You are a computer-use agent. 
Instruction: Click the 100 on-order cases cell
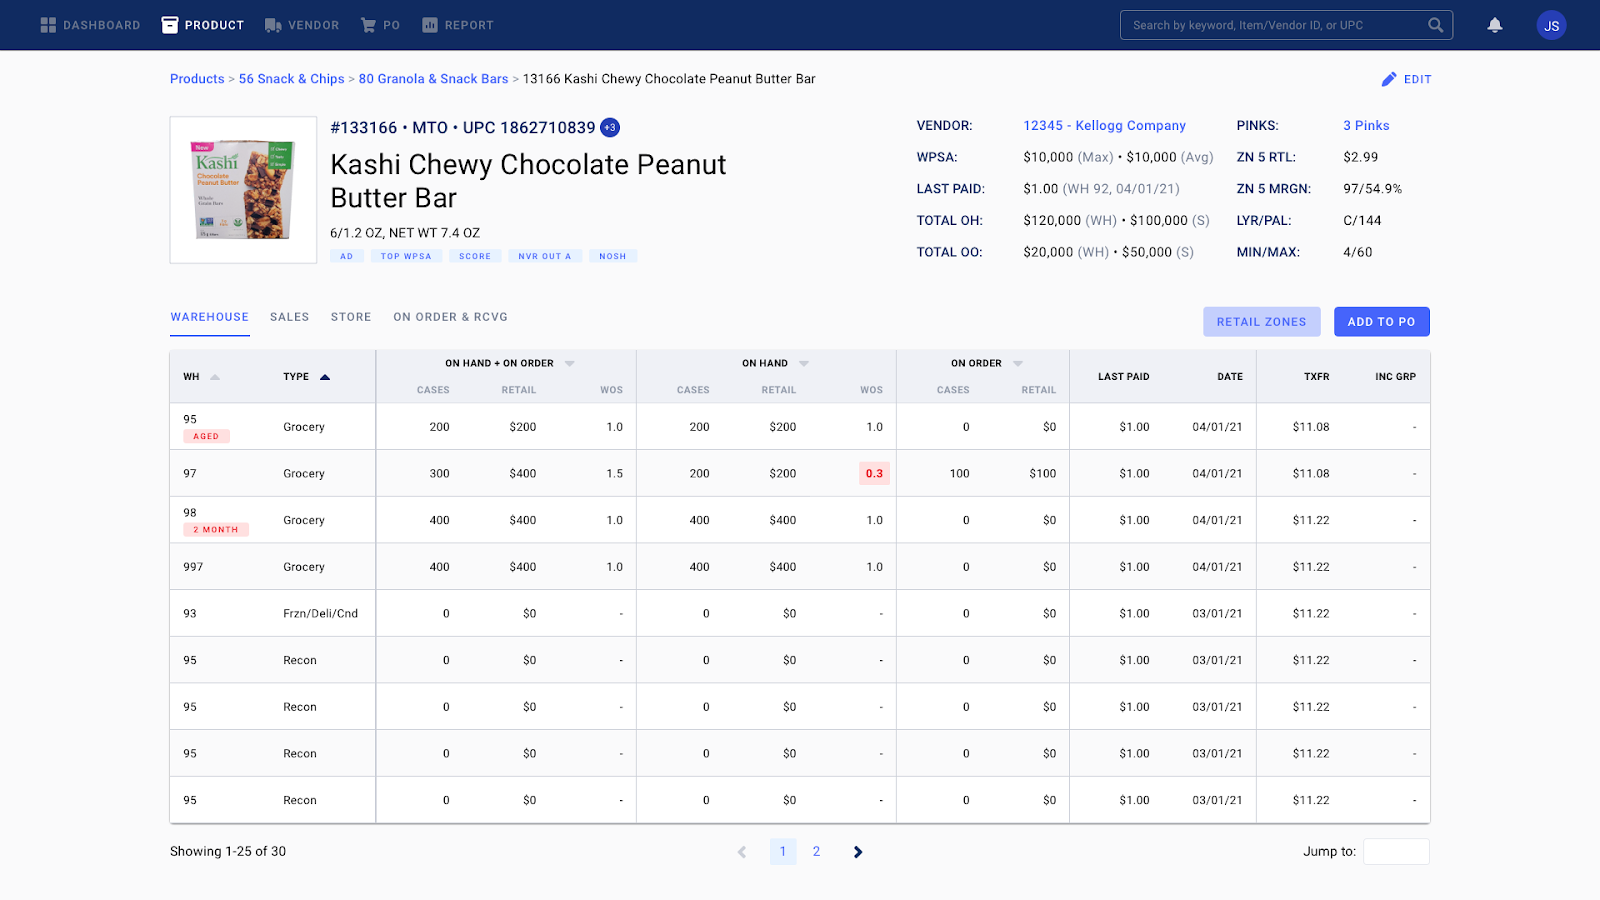(x=960, y=474)
